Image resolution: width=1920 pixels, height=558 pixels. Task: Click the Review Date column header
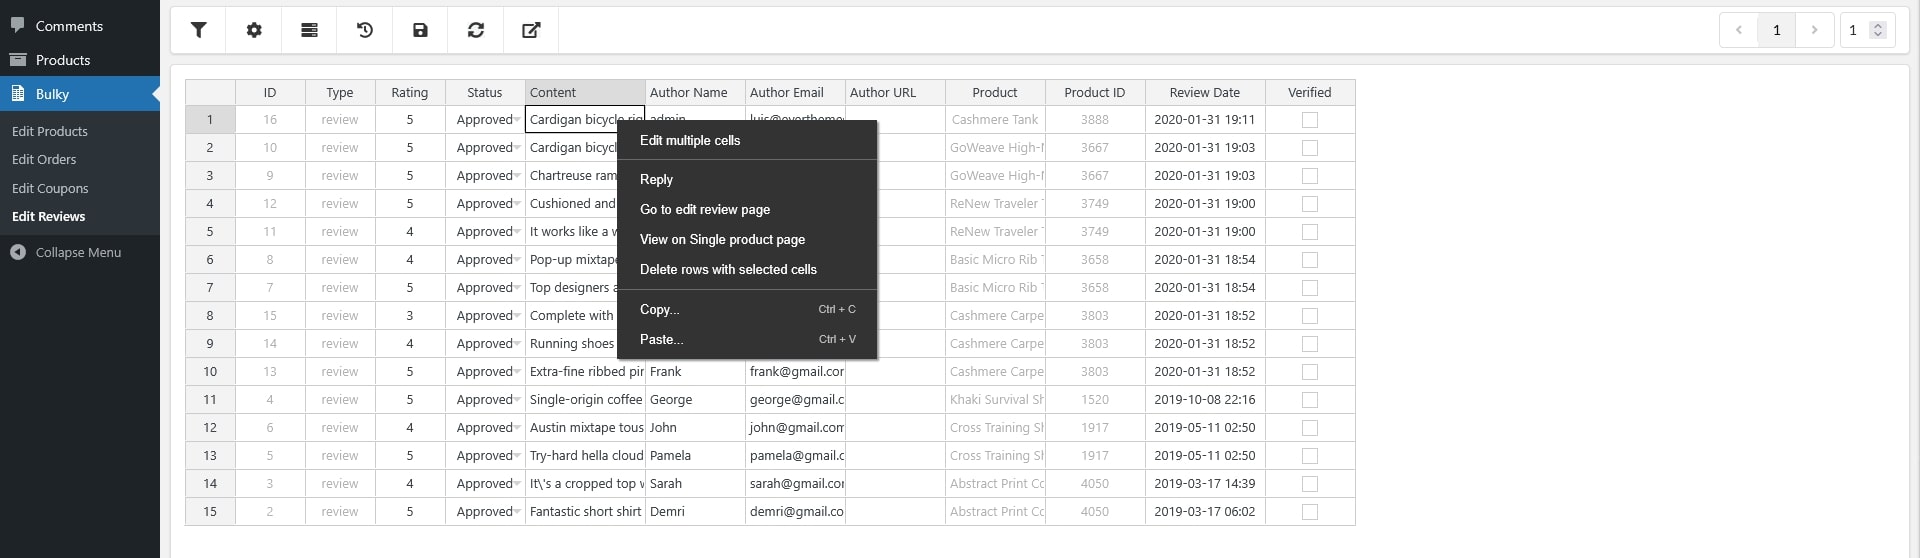click(1204, 92)
